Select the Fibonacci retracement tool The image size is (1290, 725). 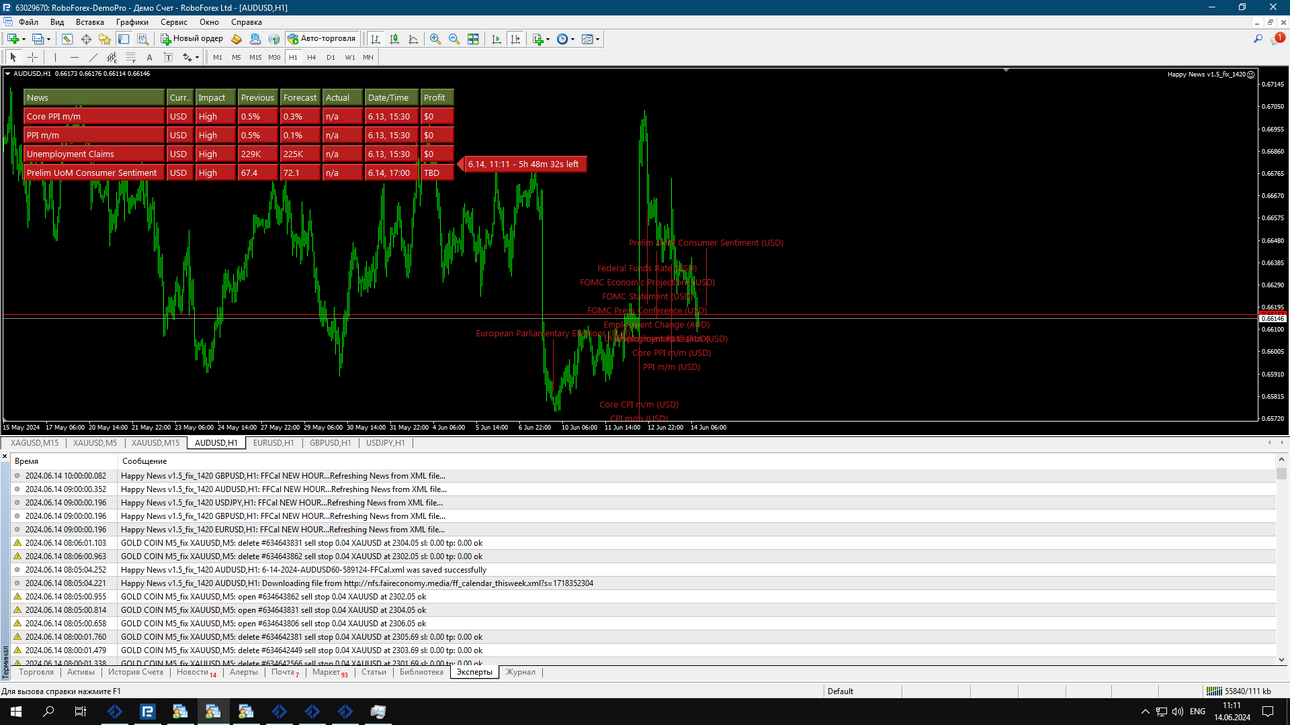(131, 57)
